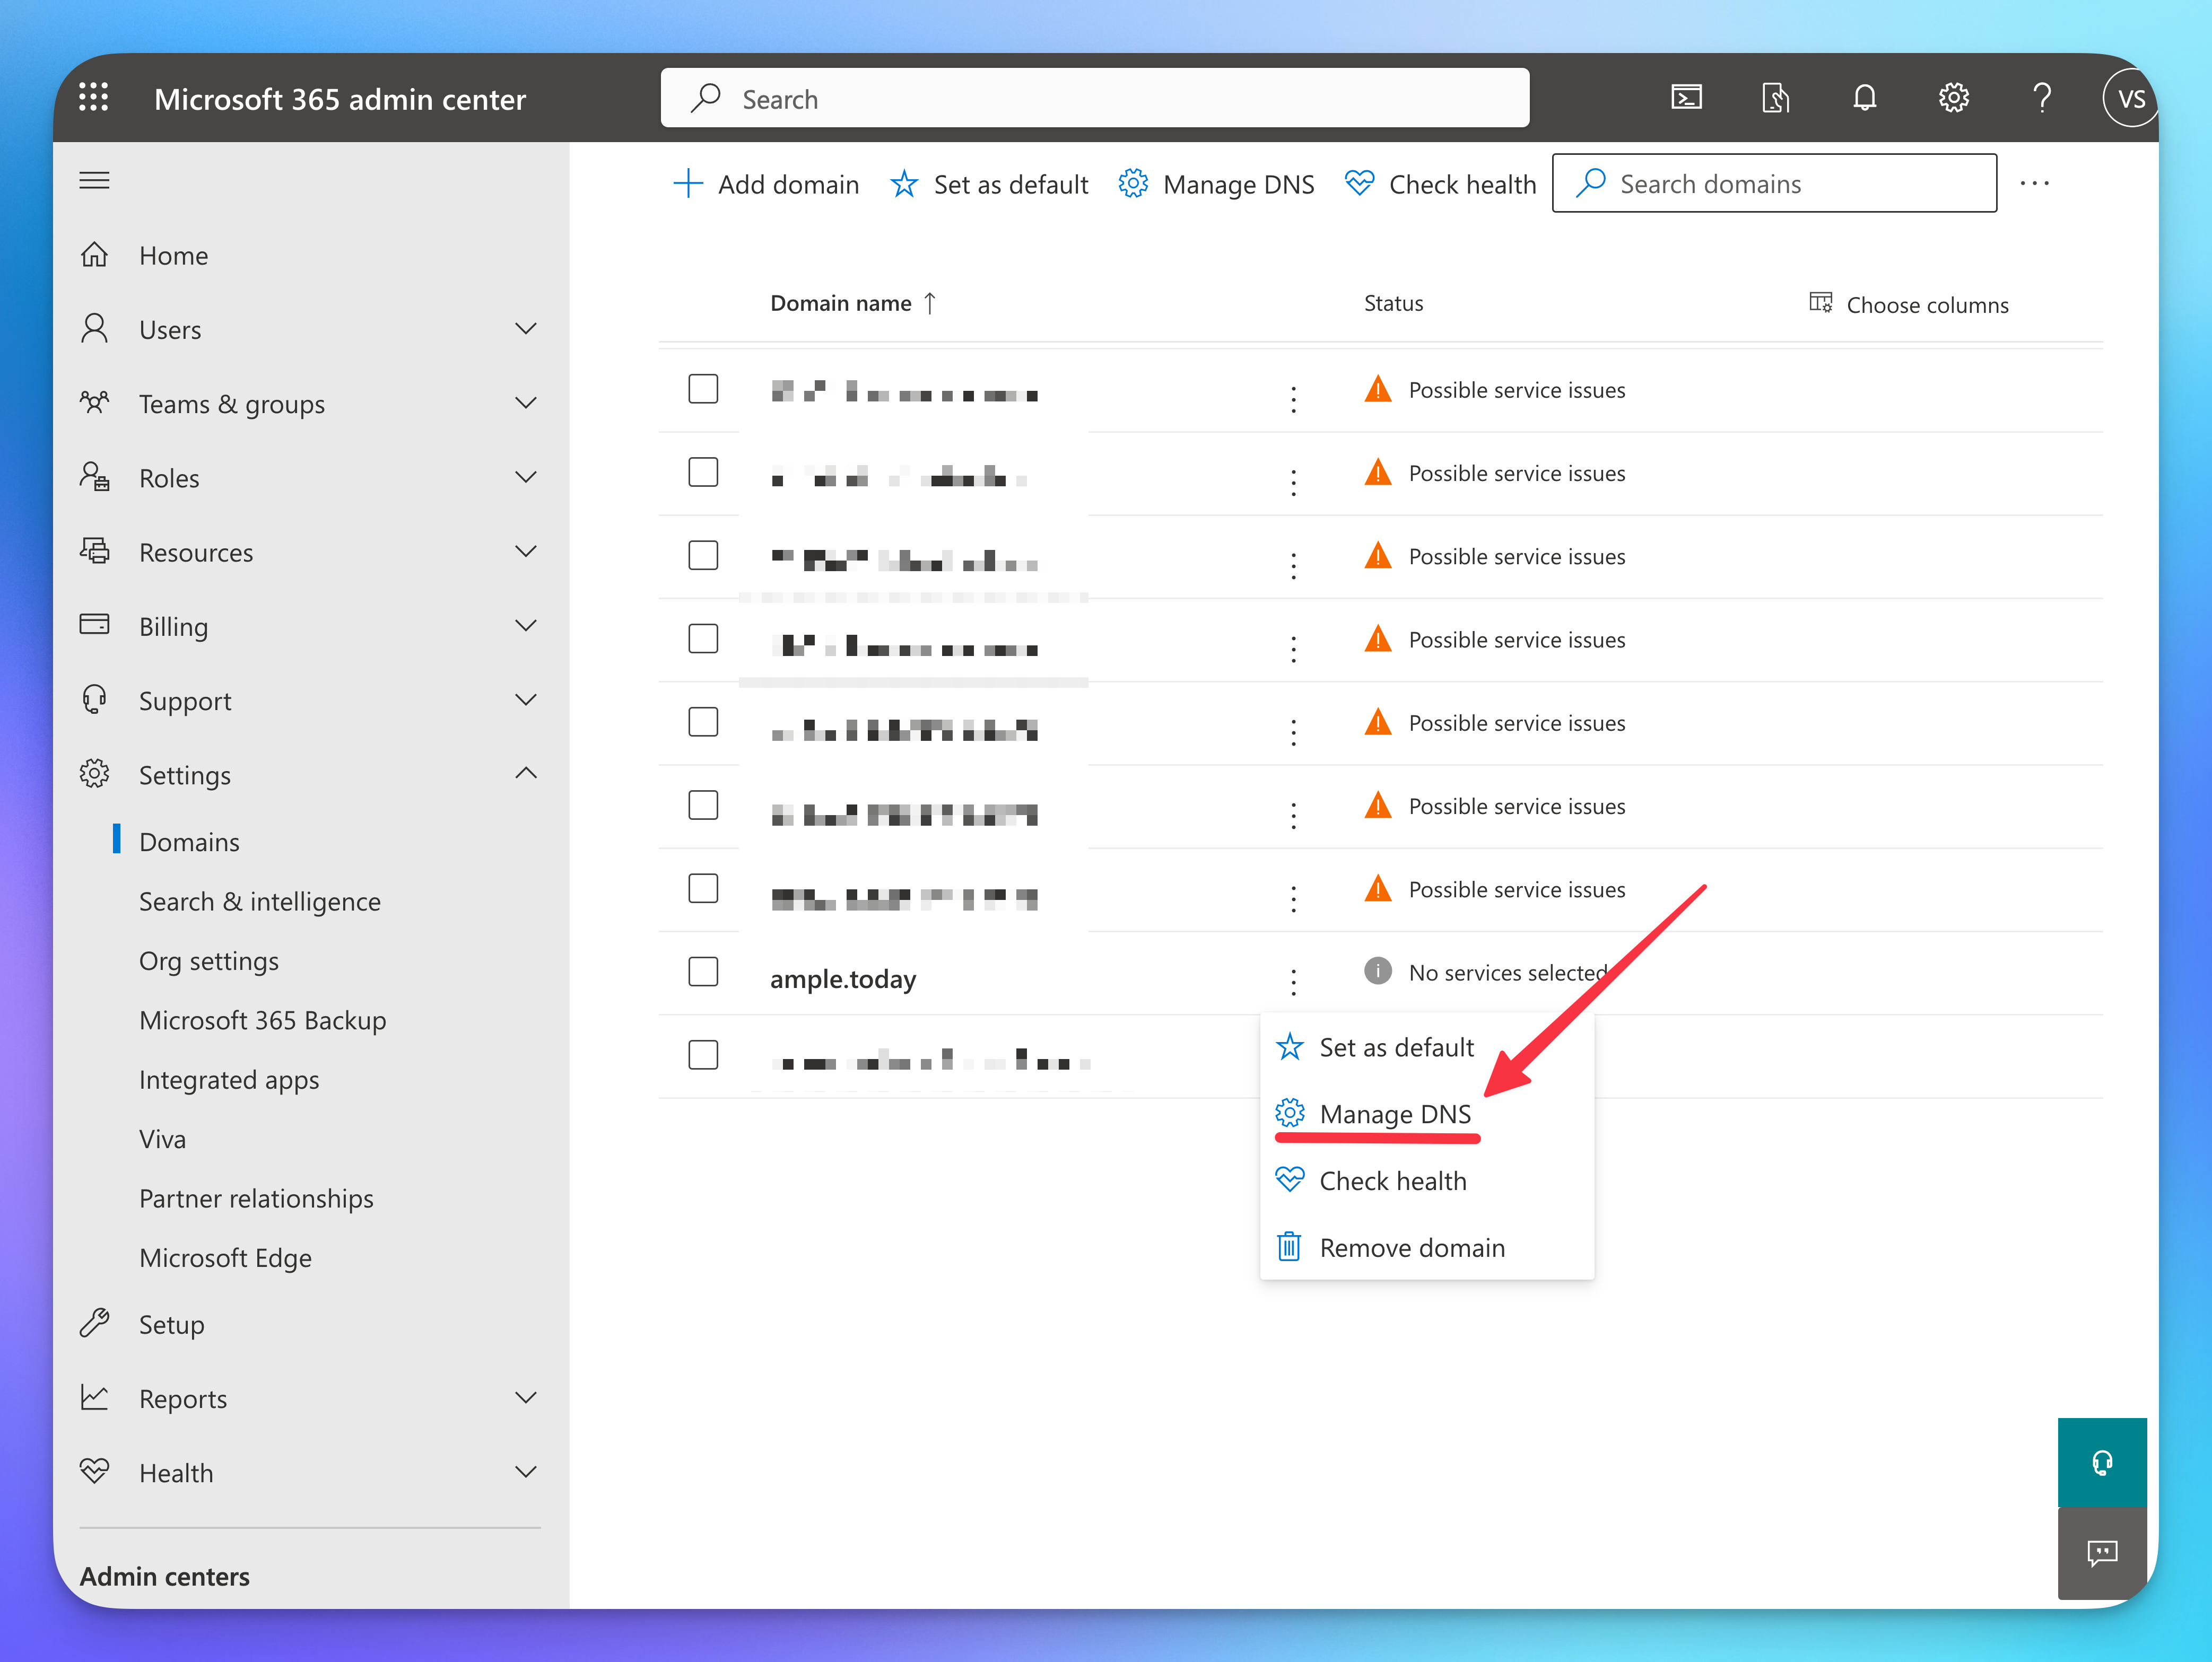Expand the Users navigation section
2212x1662 pixels.
click(525, 329)
